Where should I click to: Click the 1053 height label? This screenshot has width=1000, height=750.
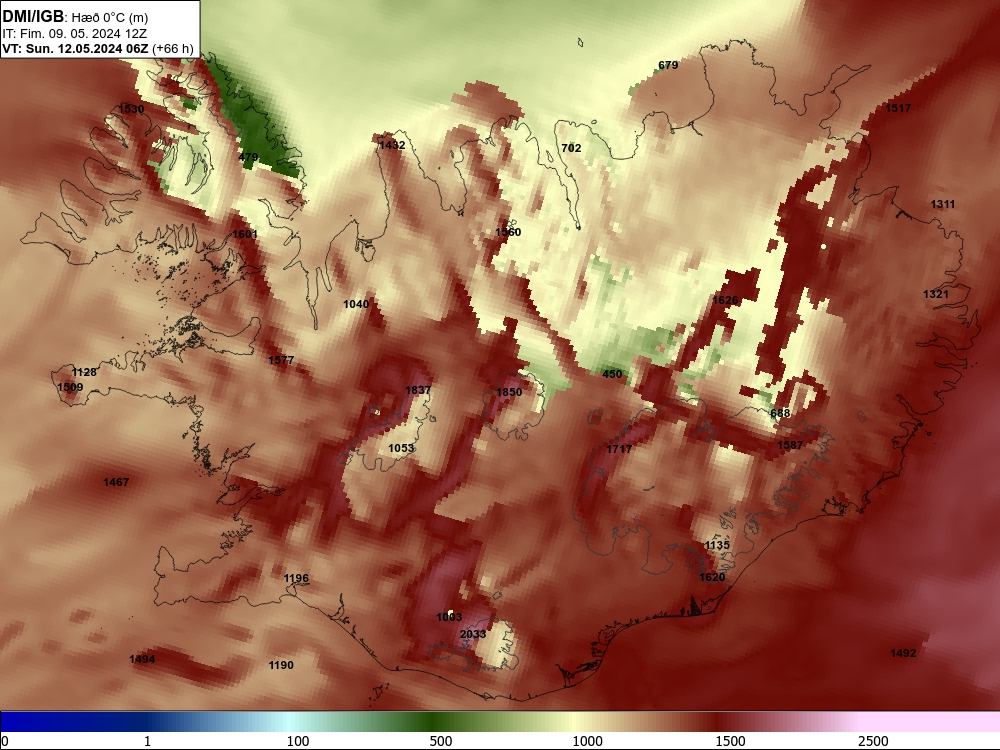coord(401,448)
